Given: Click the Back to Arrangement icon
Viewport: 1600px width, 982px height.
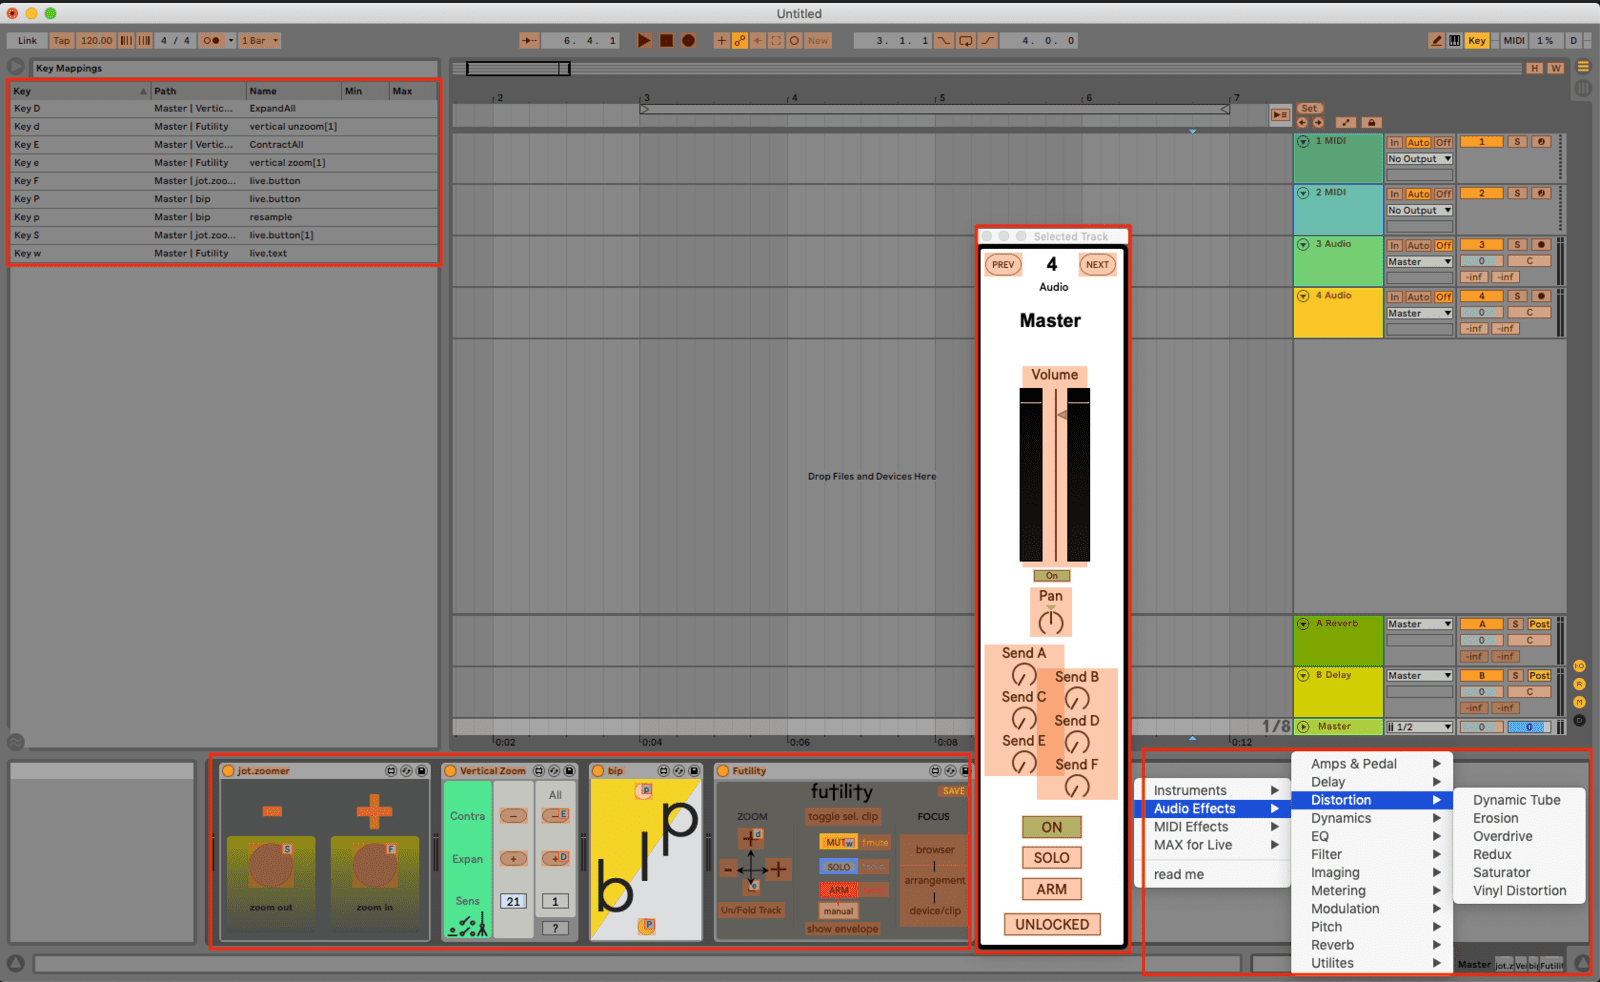Looking at the screenshot, I should 1280,115.
